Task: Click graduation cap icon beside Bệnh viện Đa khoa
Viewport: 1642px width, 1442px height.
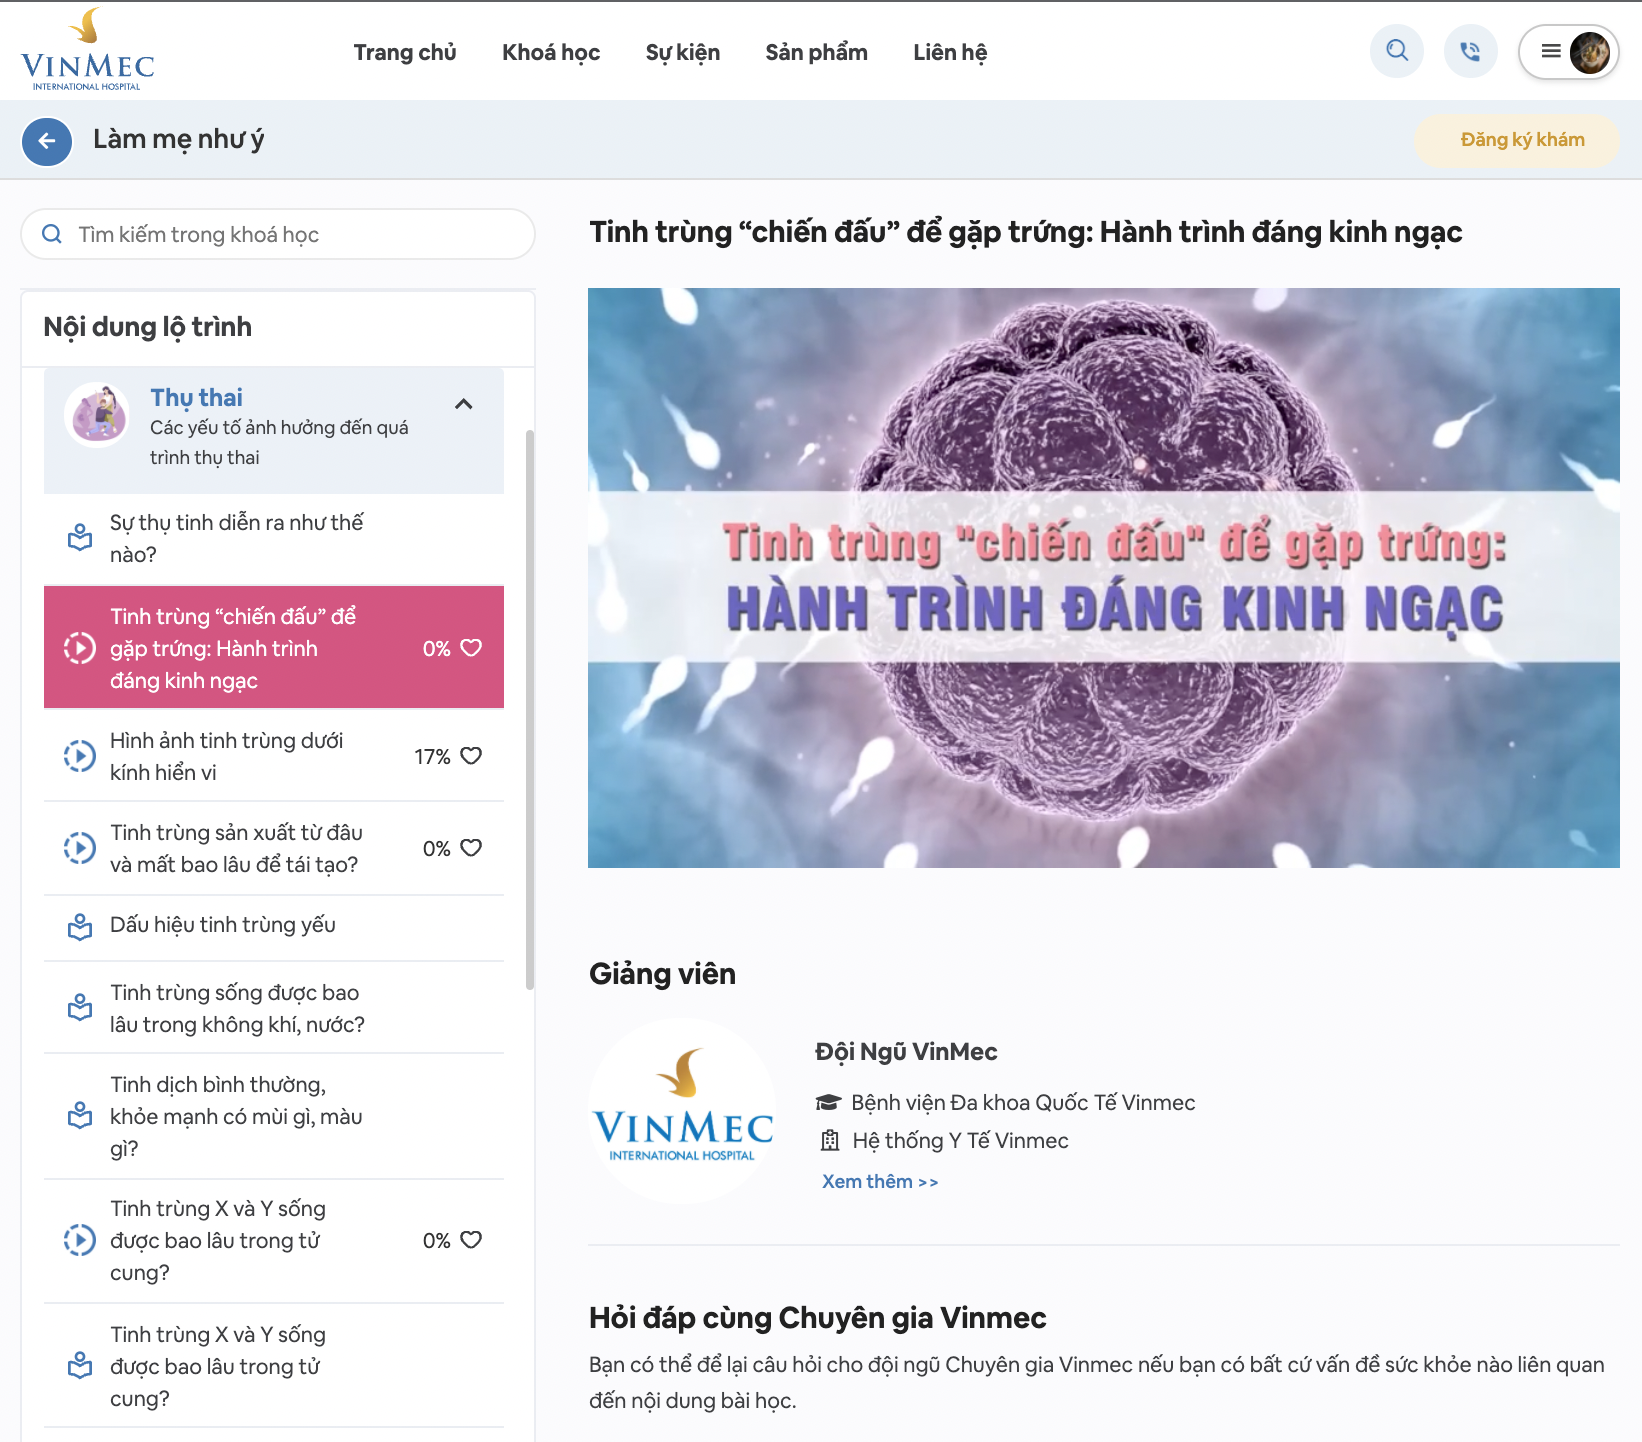Action: [828, 1102]
